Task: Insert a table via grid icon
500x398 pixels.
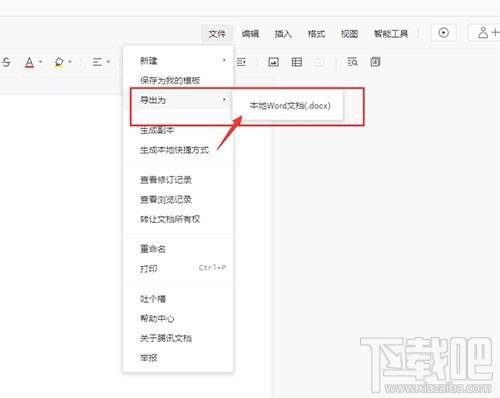Action: [x=297, y=62]
